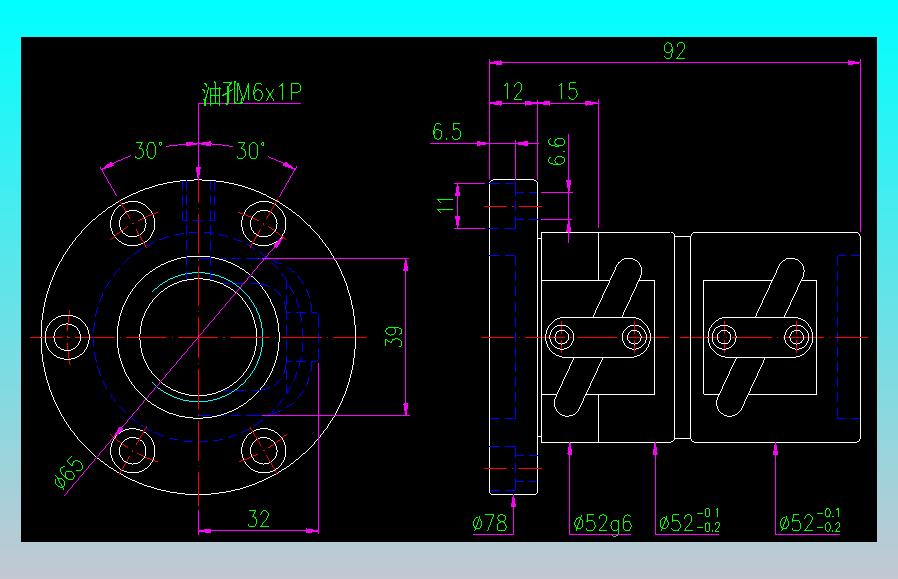Click the 12 flange width dimension
898x579 pixels.
(513, 92)
